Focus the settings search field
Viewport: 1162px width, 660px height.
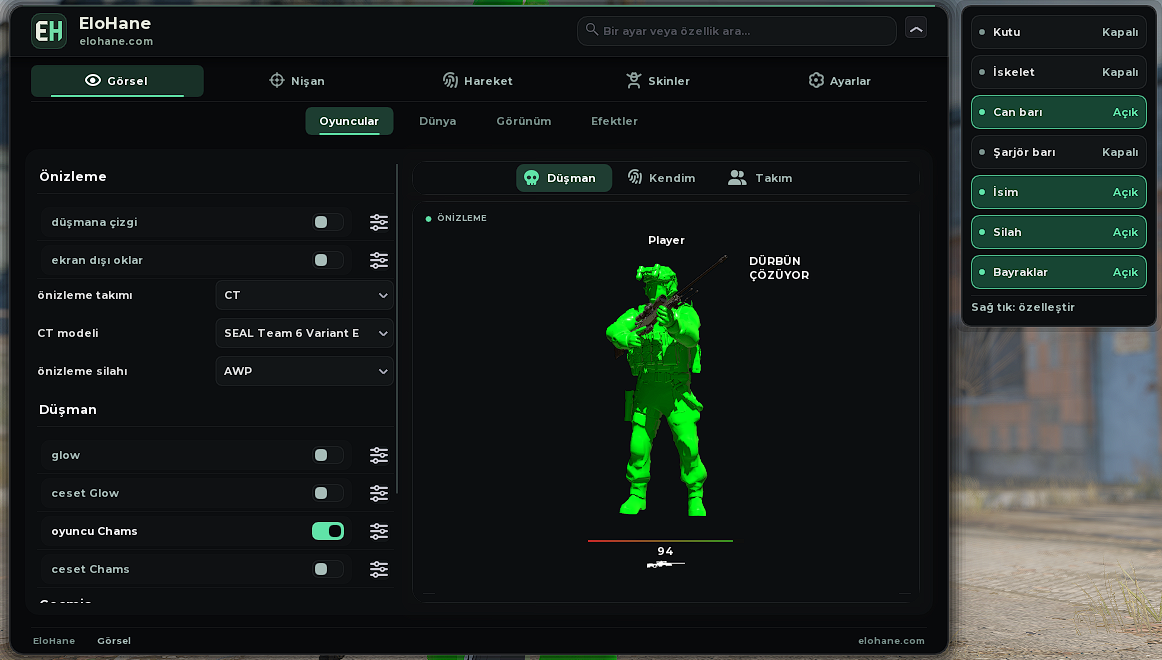coord(737,31)
